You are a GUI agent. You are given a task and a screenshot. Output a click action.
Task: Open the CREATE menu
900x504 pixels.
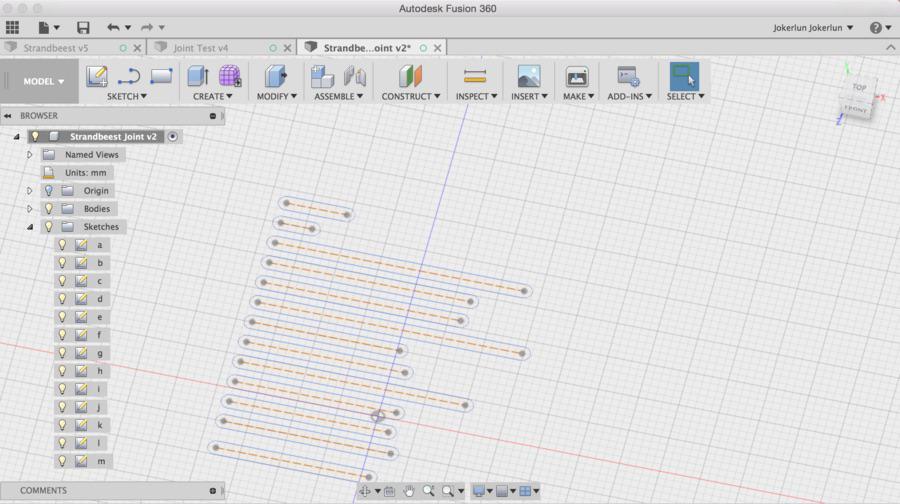(x=212, y=96)
